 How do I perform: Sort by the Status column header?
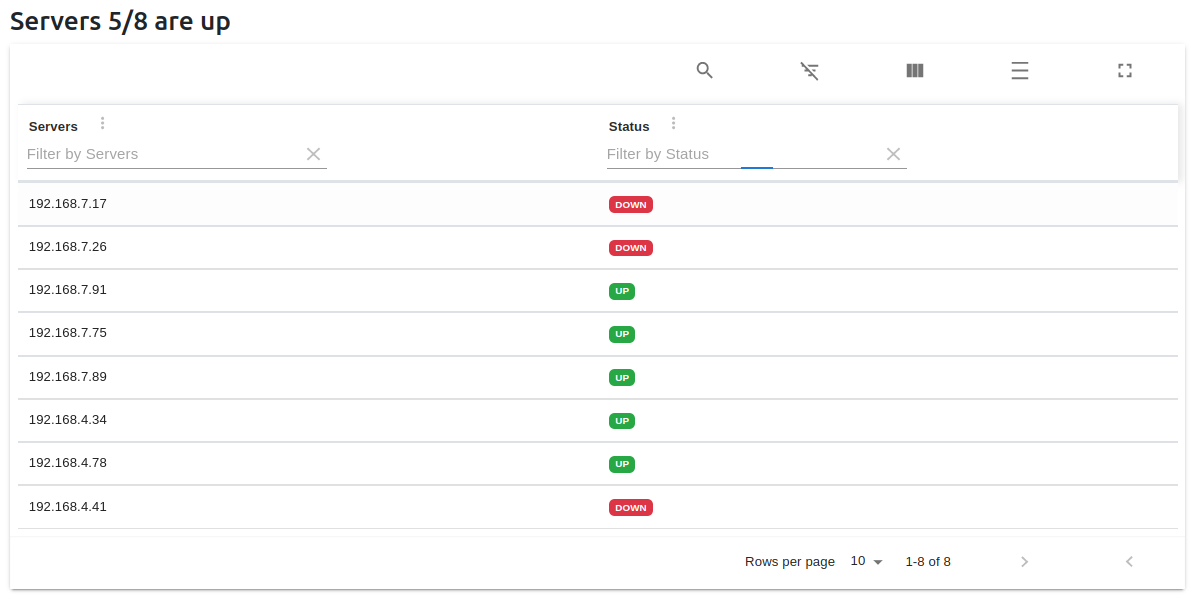[629, 127]
